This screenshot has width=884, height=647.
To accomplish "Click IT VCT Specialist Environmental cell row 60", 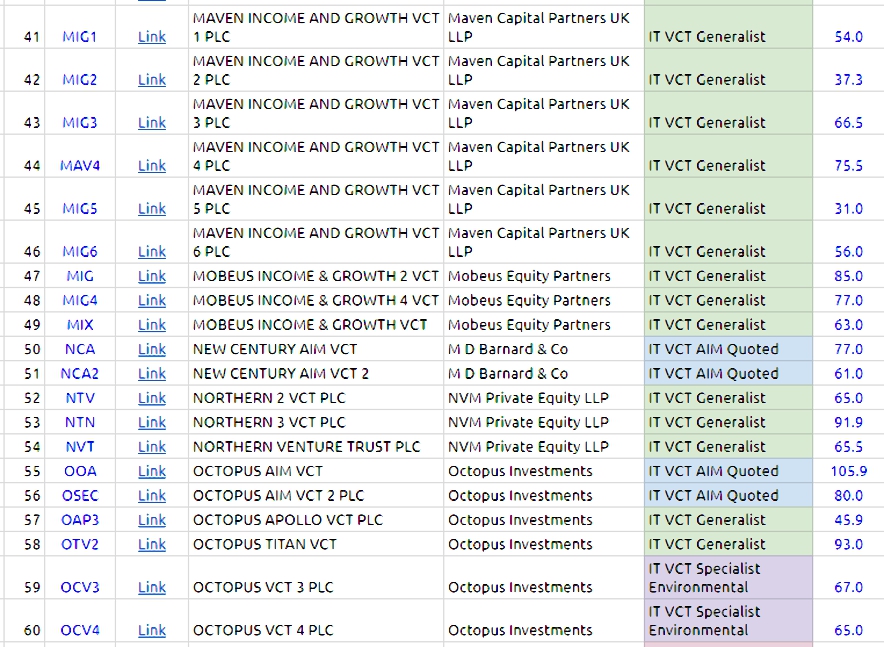I will [728, 621].
